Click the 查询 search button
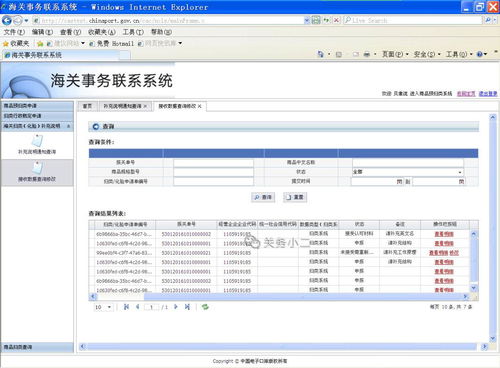 pyautogui.click(x=263, y=197)
